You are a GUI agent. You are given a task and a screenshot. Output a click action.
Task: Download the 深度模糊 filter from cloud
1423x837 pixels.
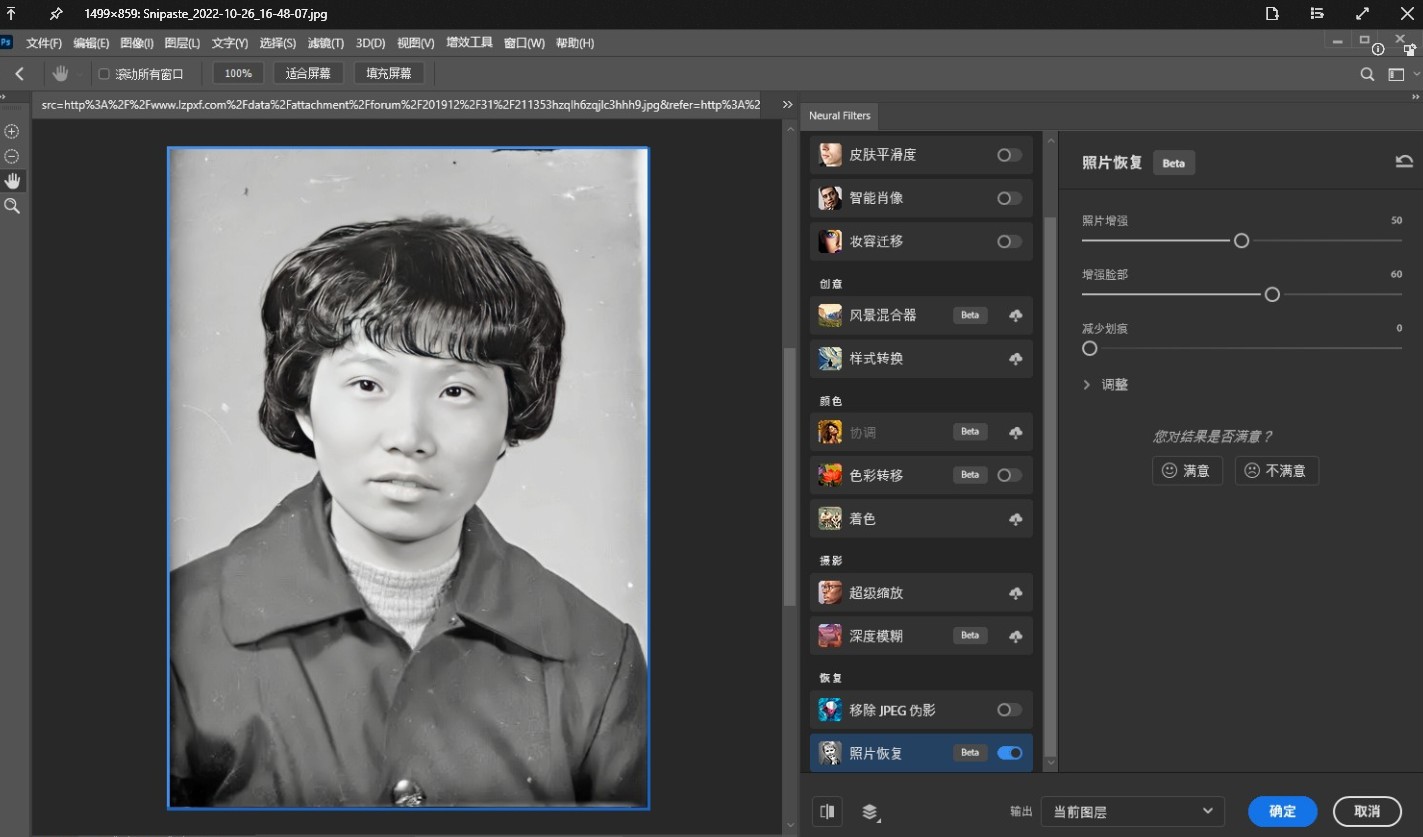click(x=1016, y=636)
